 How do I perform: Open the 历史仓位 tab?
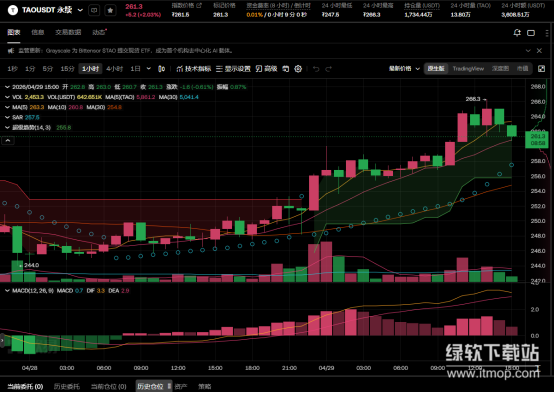(x=150, y=386)
